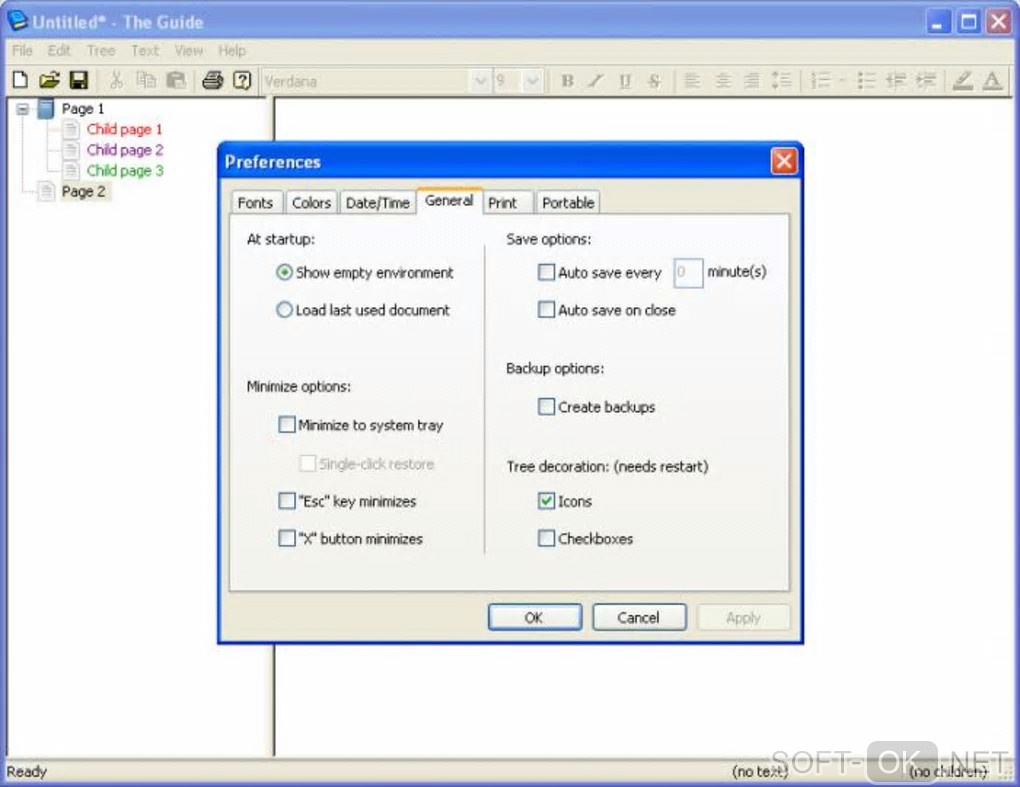Open the Text menu
Screen dimensions: 1020x787
pos(144,51)
